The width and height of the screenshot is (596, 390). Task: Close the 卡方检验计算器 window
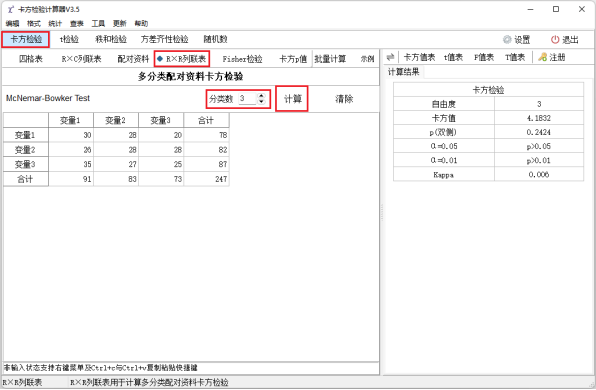(x=582, y=9)
